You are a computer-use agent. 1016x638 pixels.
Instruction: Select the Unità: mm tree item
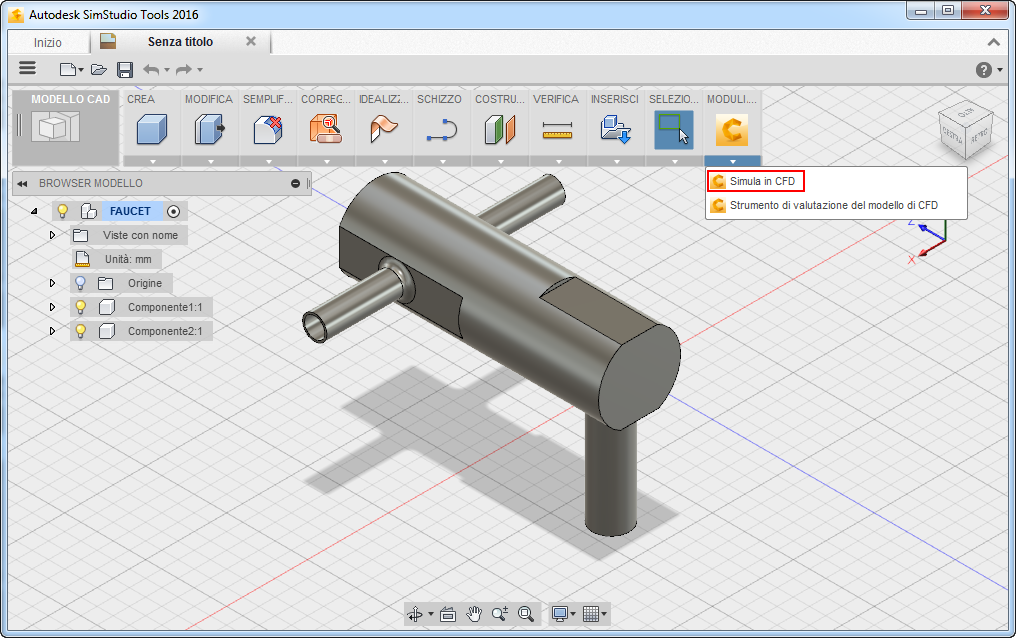tap(128, 259)
